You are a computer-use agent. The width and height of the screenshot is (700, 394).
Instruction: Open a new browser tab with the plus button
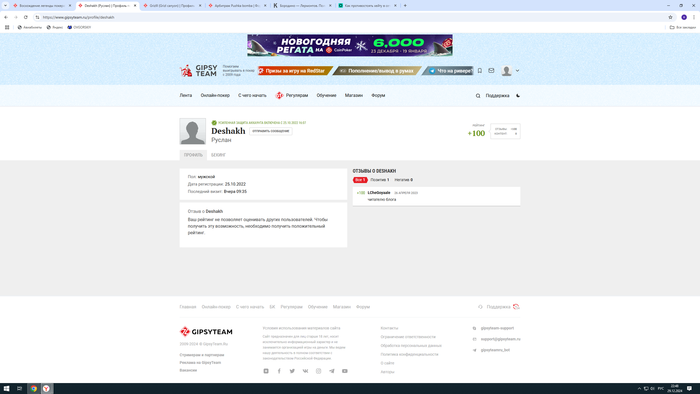(405, 5)
